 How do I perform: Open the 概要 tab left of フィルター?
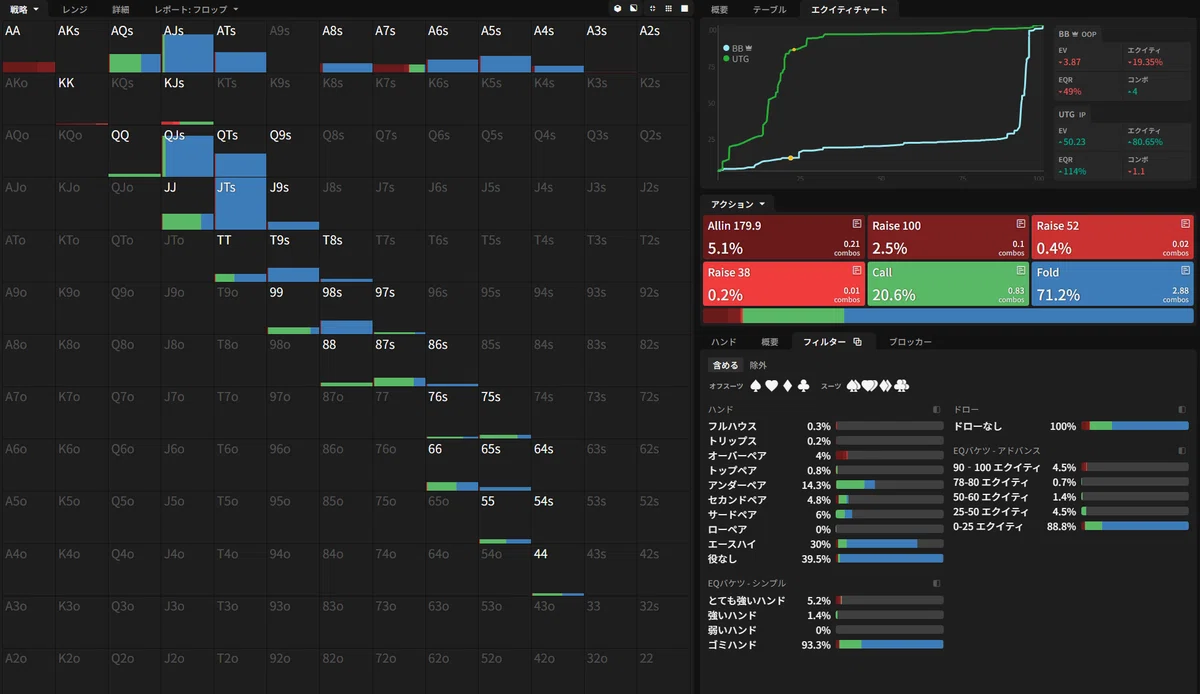(x=769, y=342)
